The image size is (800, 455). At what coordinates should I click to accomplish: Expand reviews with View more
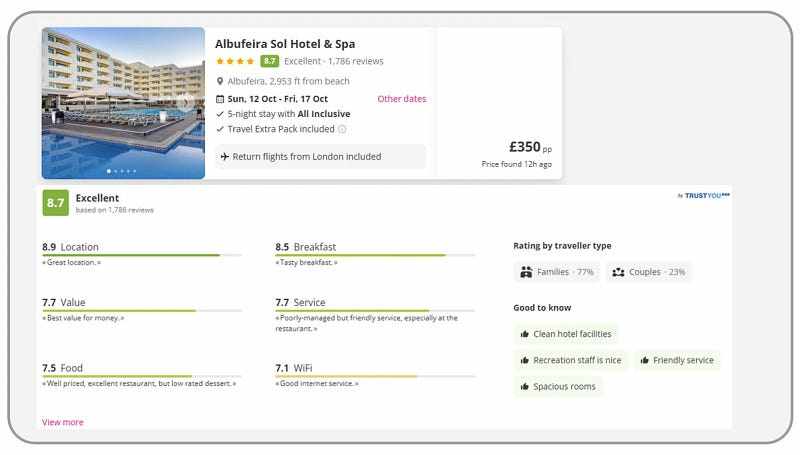[x=63, y=422]
